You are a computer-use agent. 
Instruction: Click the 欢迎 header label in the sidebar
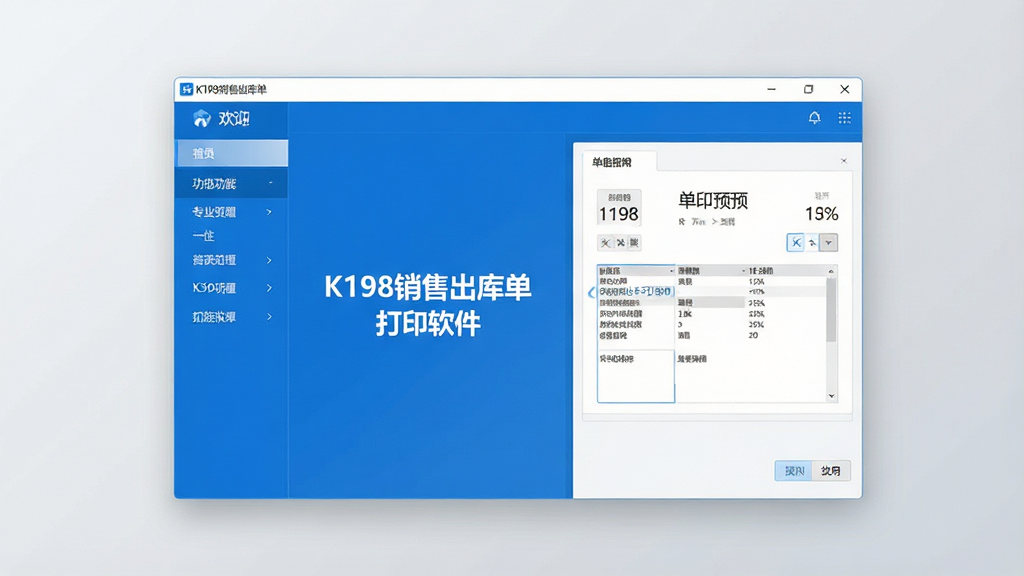[x=234, y=118]
